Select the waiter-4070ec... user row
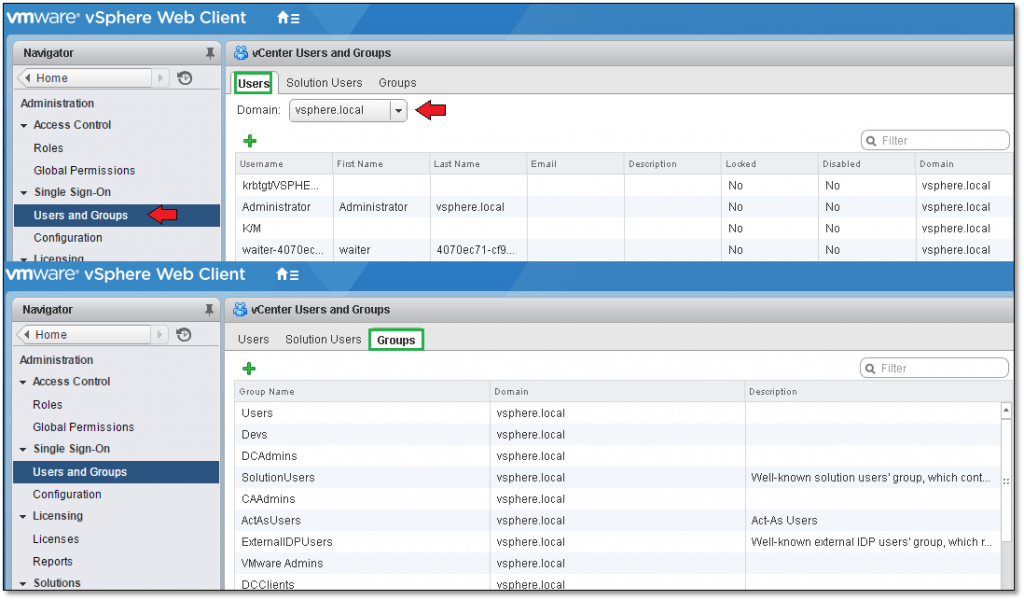 point(624,250)
